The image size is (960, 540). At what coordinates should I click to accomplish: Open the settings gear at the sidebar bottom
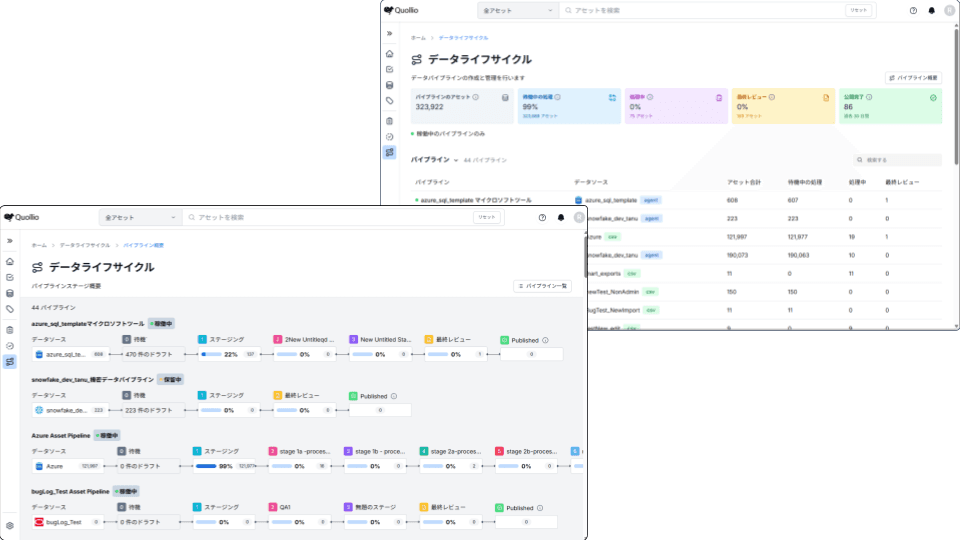pos(10,525)
